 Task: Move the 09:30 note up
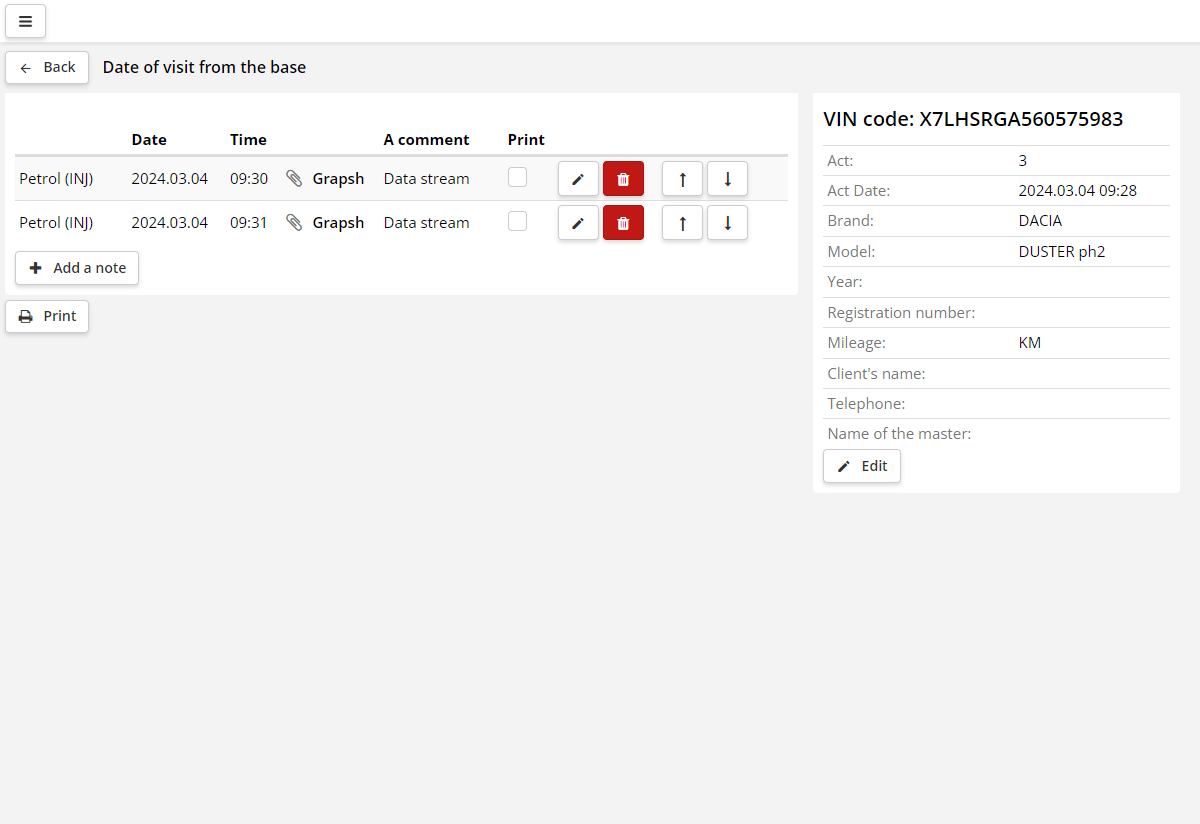682,179
